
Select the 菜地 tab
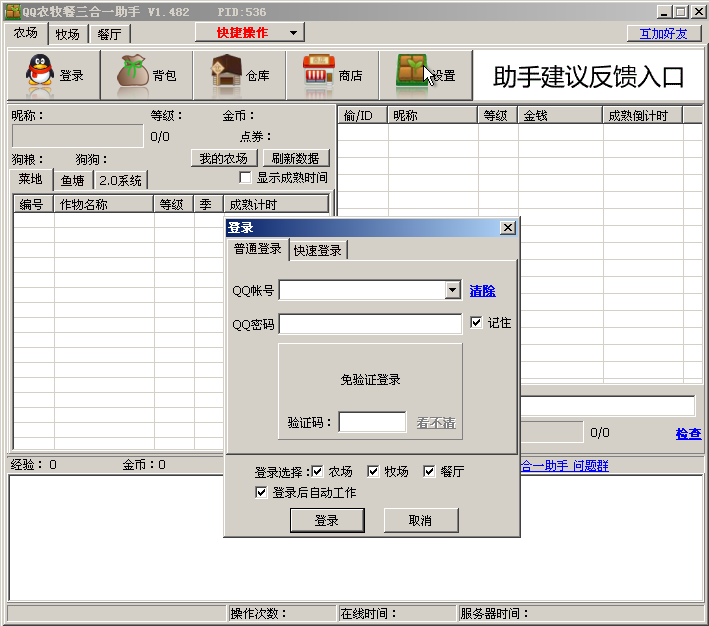coord(31,179)
